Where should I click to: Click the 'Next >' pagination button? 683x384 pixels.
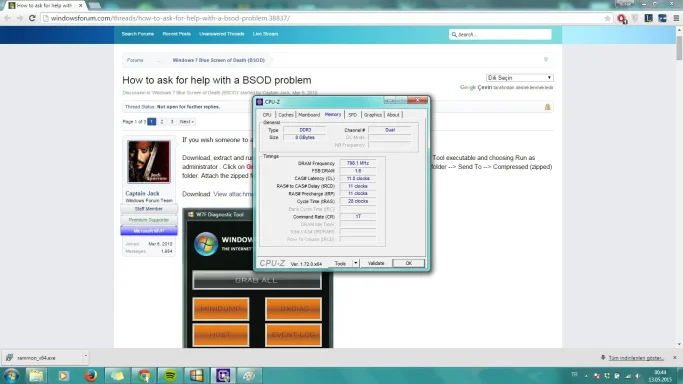(x=186, y=122)
